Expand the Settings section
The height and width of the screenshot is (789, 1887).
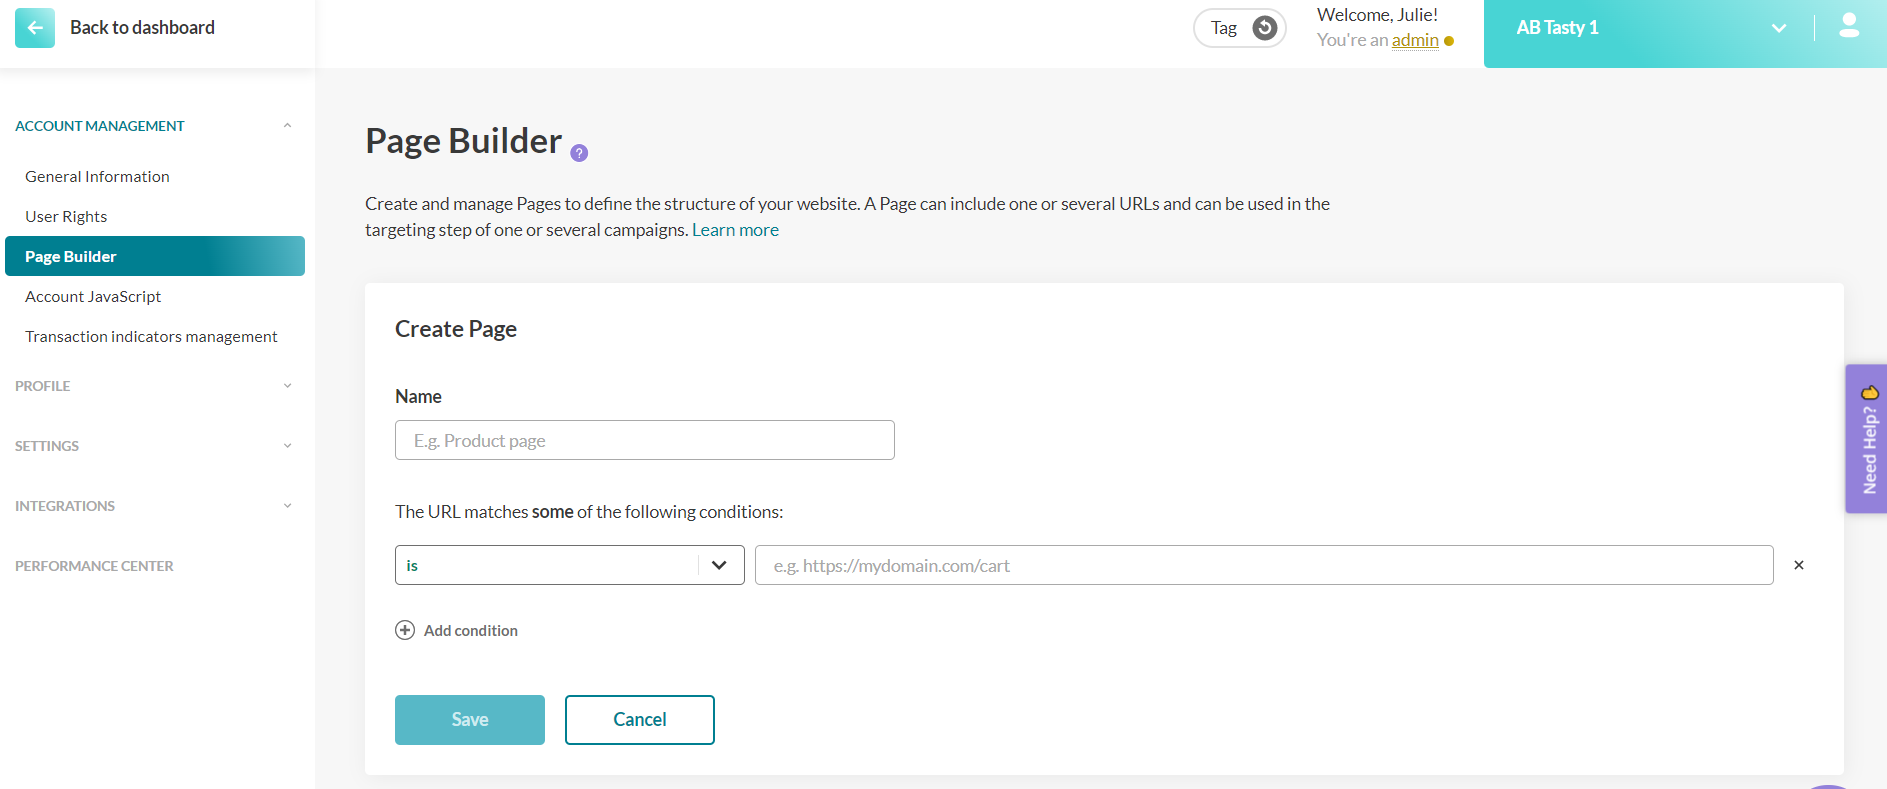click(287, 446)
